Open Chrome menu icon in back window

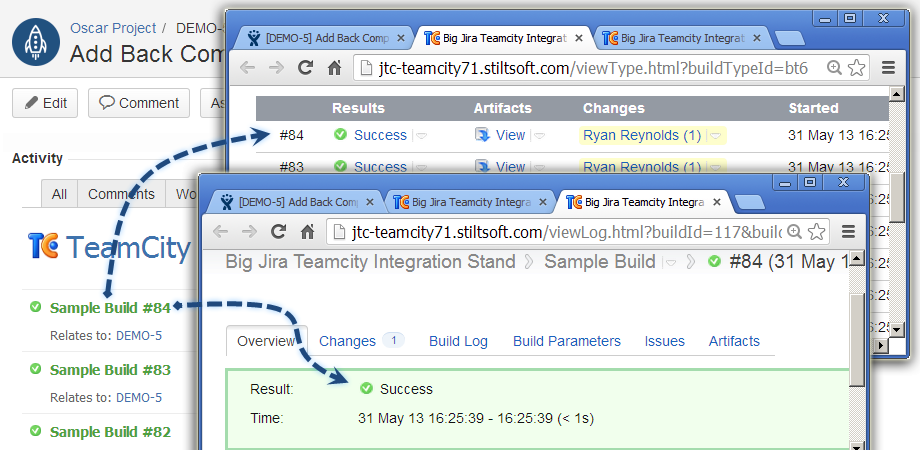888,68
